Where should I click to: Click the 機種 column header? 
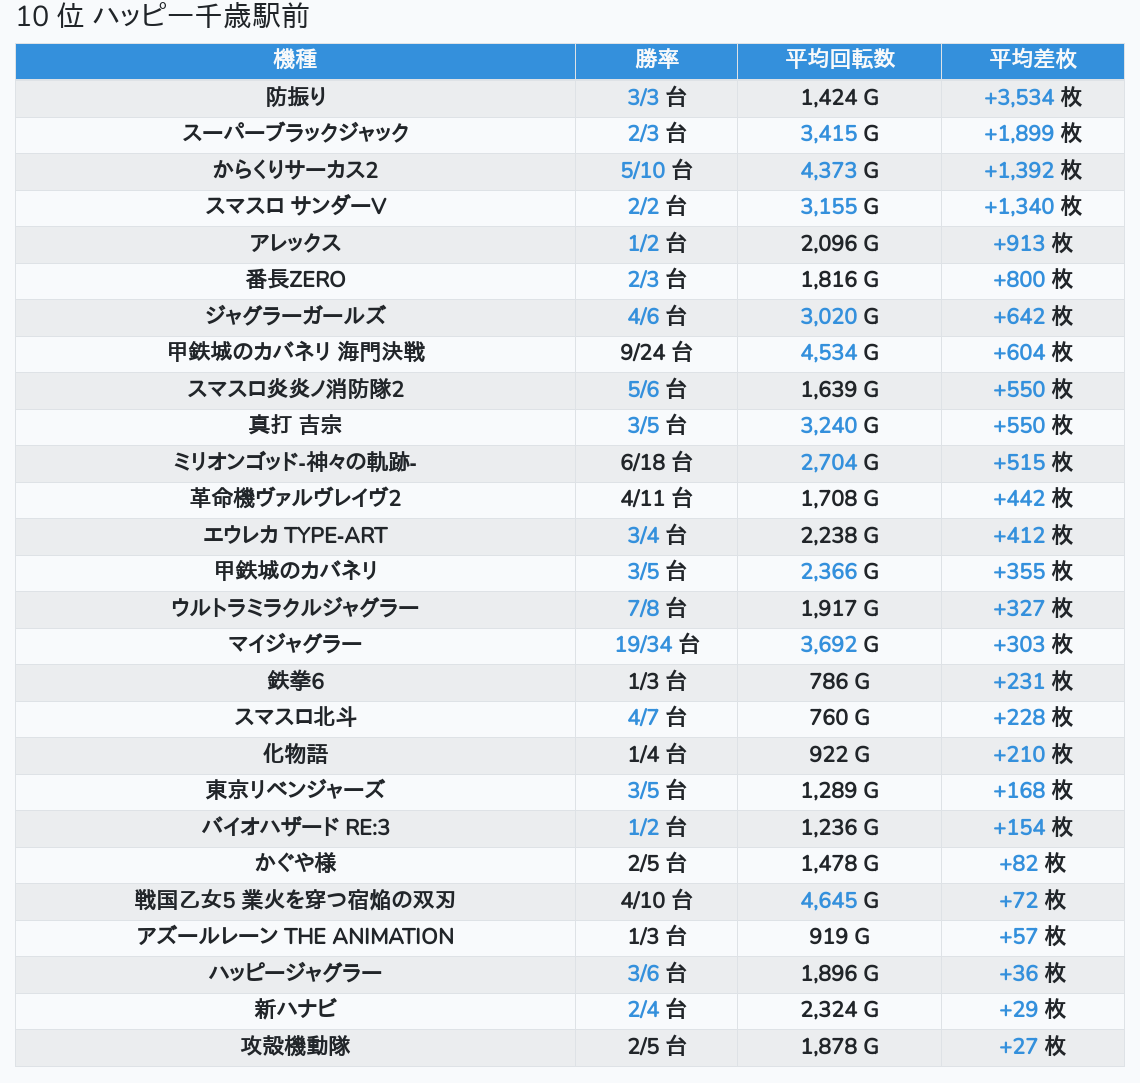[295, 59]
